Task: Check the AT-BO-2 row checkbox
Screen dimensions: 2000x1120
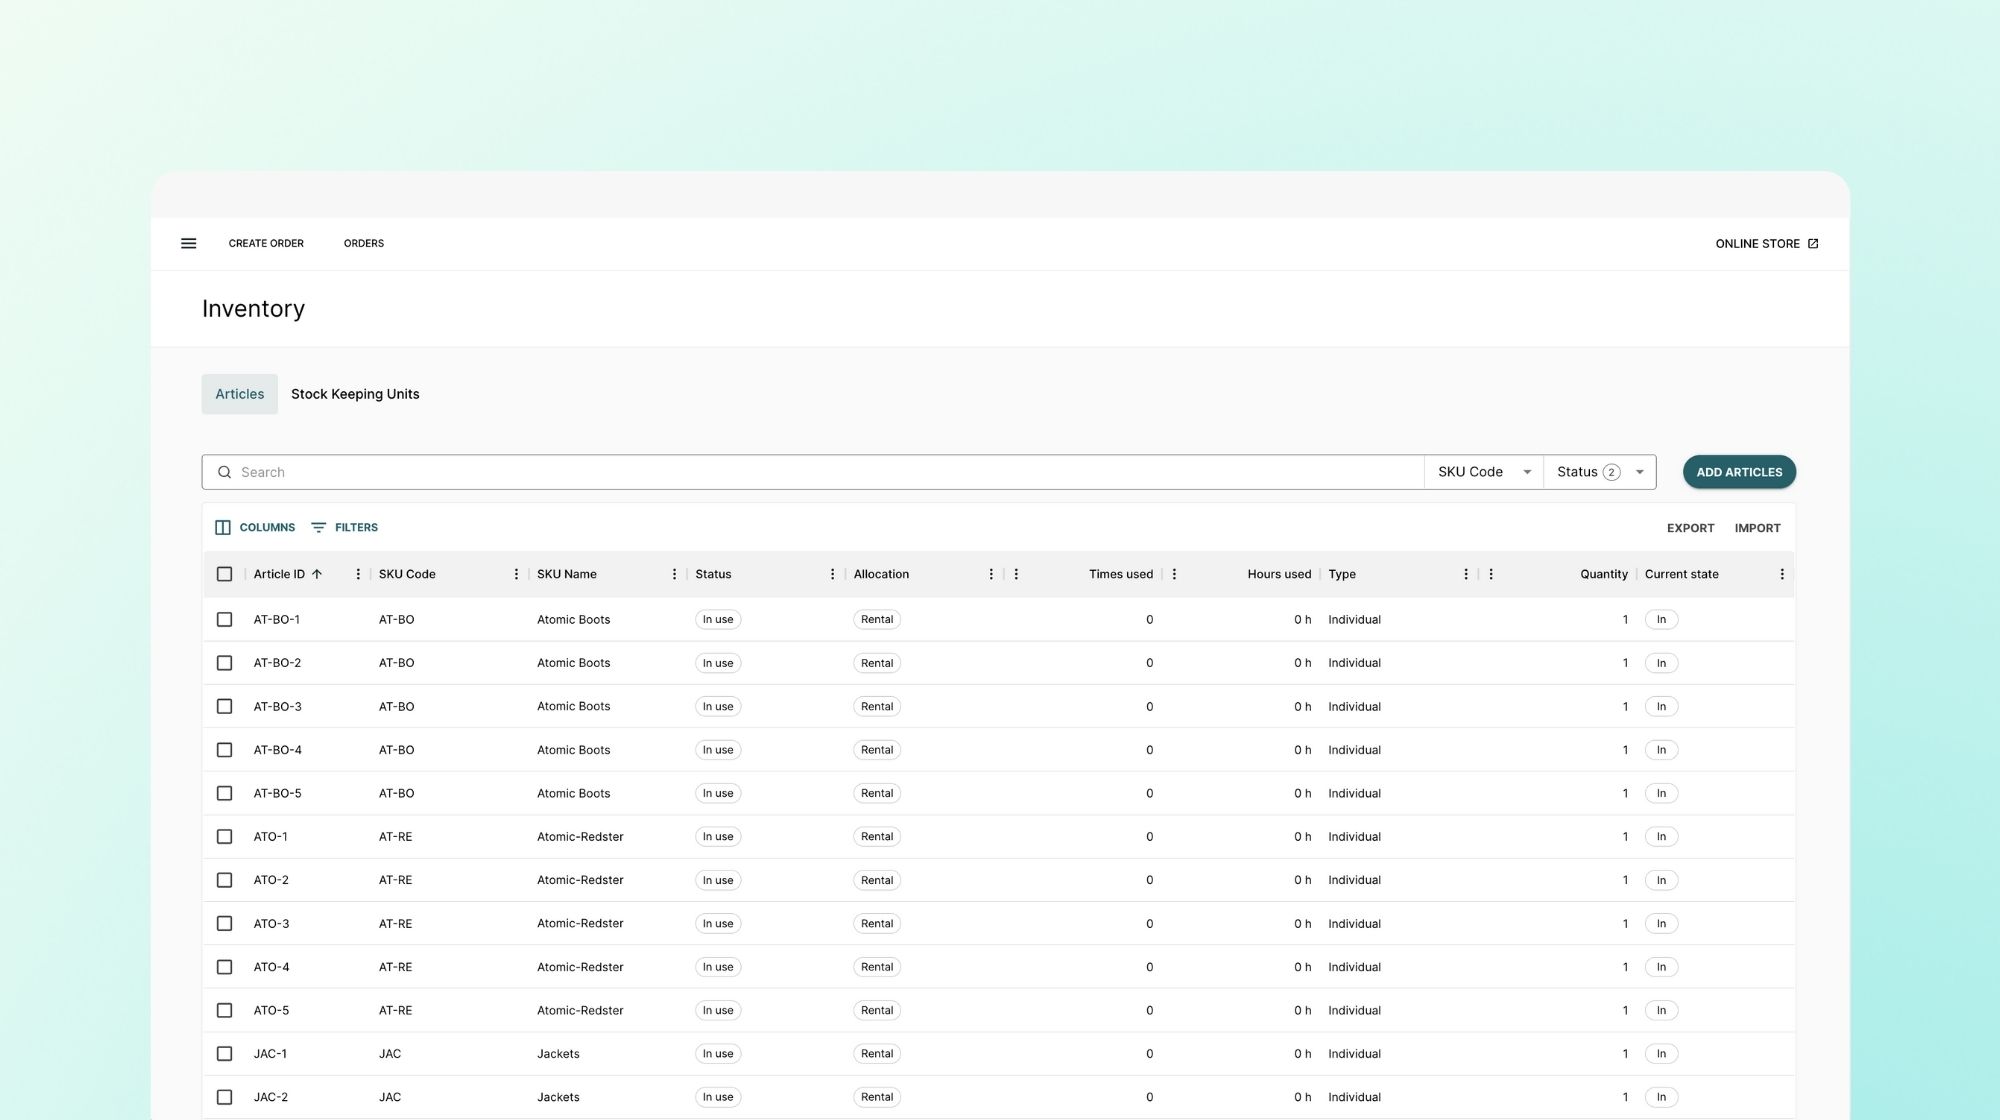Action: tap(224, 663)
